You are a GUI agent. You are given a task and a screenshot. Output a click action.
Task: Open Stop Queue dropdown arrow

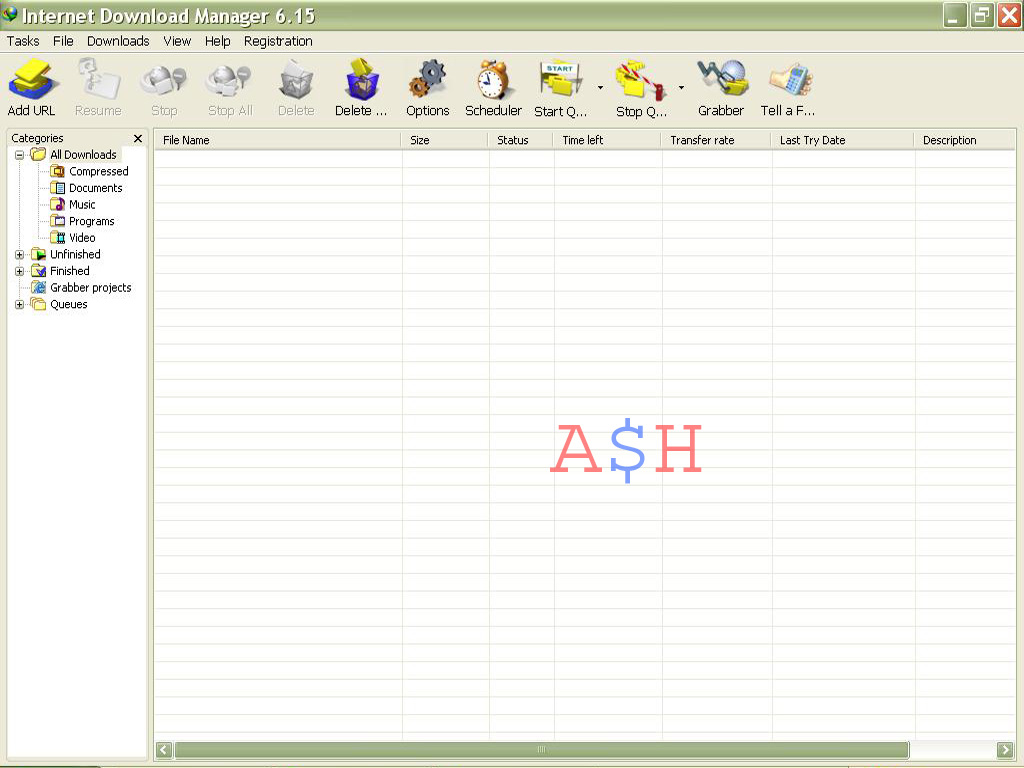click(681, 87)
